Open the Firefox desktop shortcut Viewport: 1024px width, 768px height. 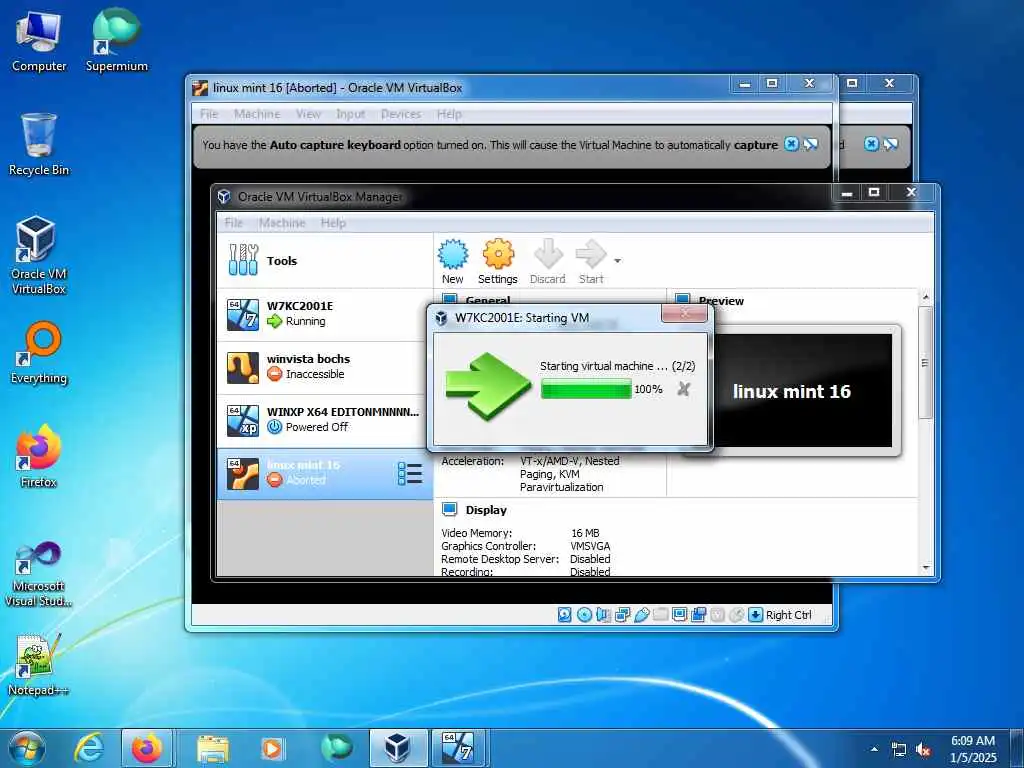[x=39, y=456]
